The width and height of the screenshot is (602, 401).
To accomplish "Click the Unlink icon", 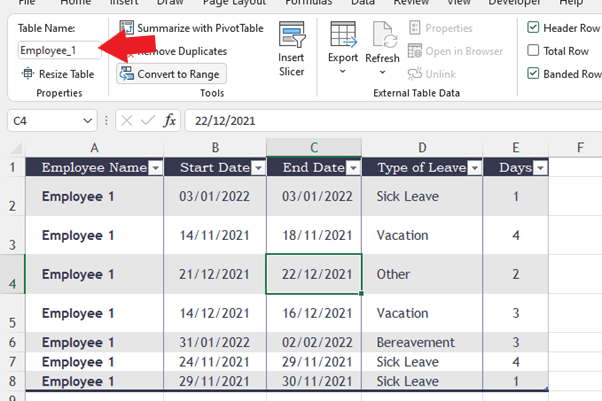I will coord(415,74).
